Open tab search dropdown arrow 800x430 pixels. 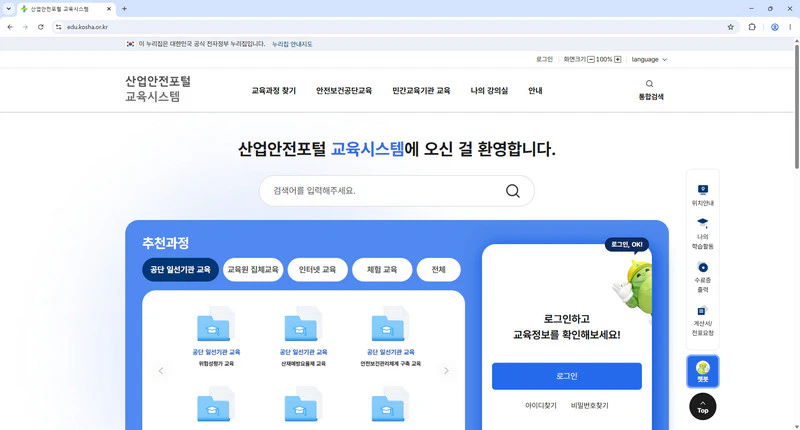click(x=8, y=9)
